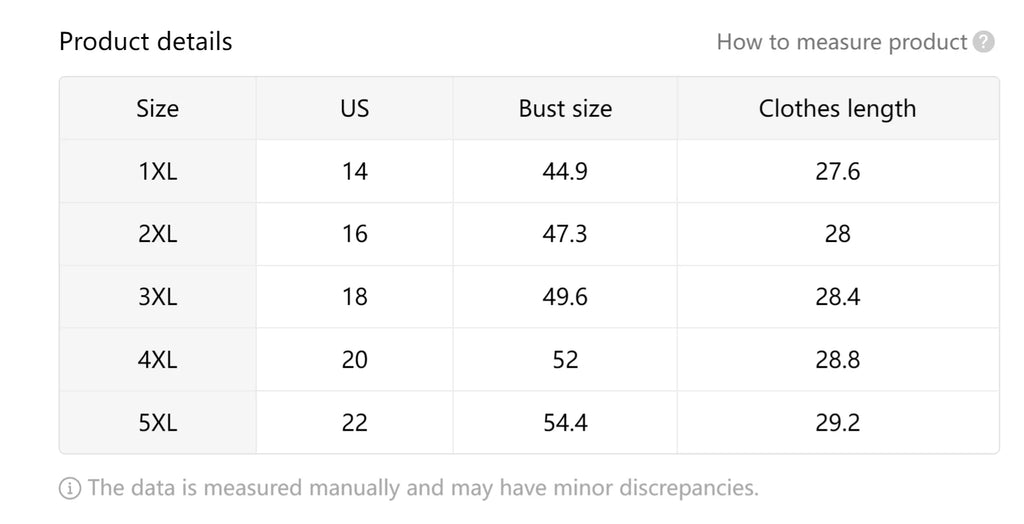Select the 29.2 clothes length cell
This screenshot has width=1024, height=524.
click(x=837, y=423)
